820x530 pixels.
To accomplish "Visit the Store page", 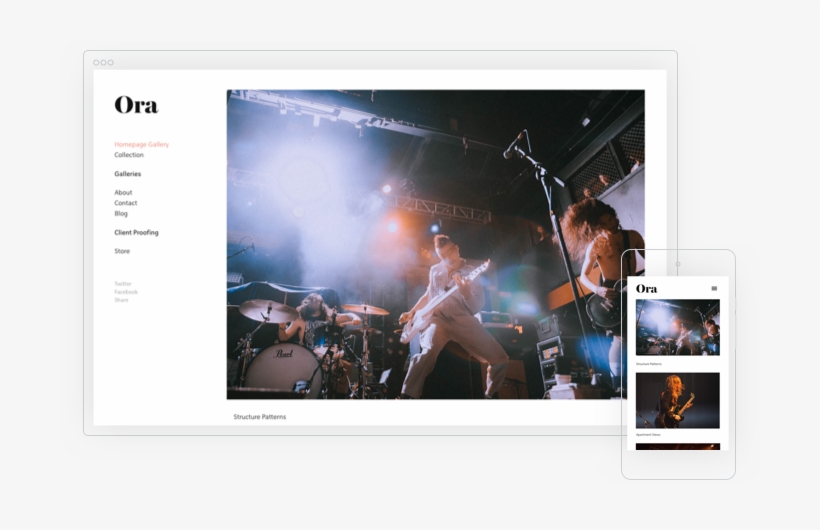I will tap(122, 251).
